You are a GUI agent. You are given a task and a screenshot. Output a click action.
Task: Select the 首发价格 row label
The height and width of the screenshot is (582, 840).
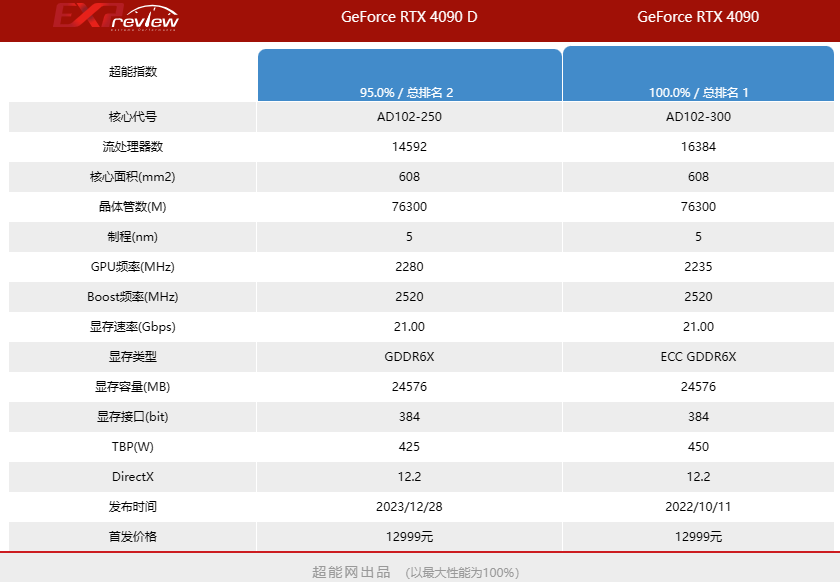pos(131,537)
